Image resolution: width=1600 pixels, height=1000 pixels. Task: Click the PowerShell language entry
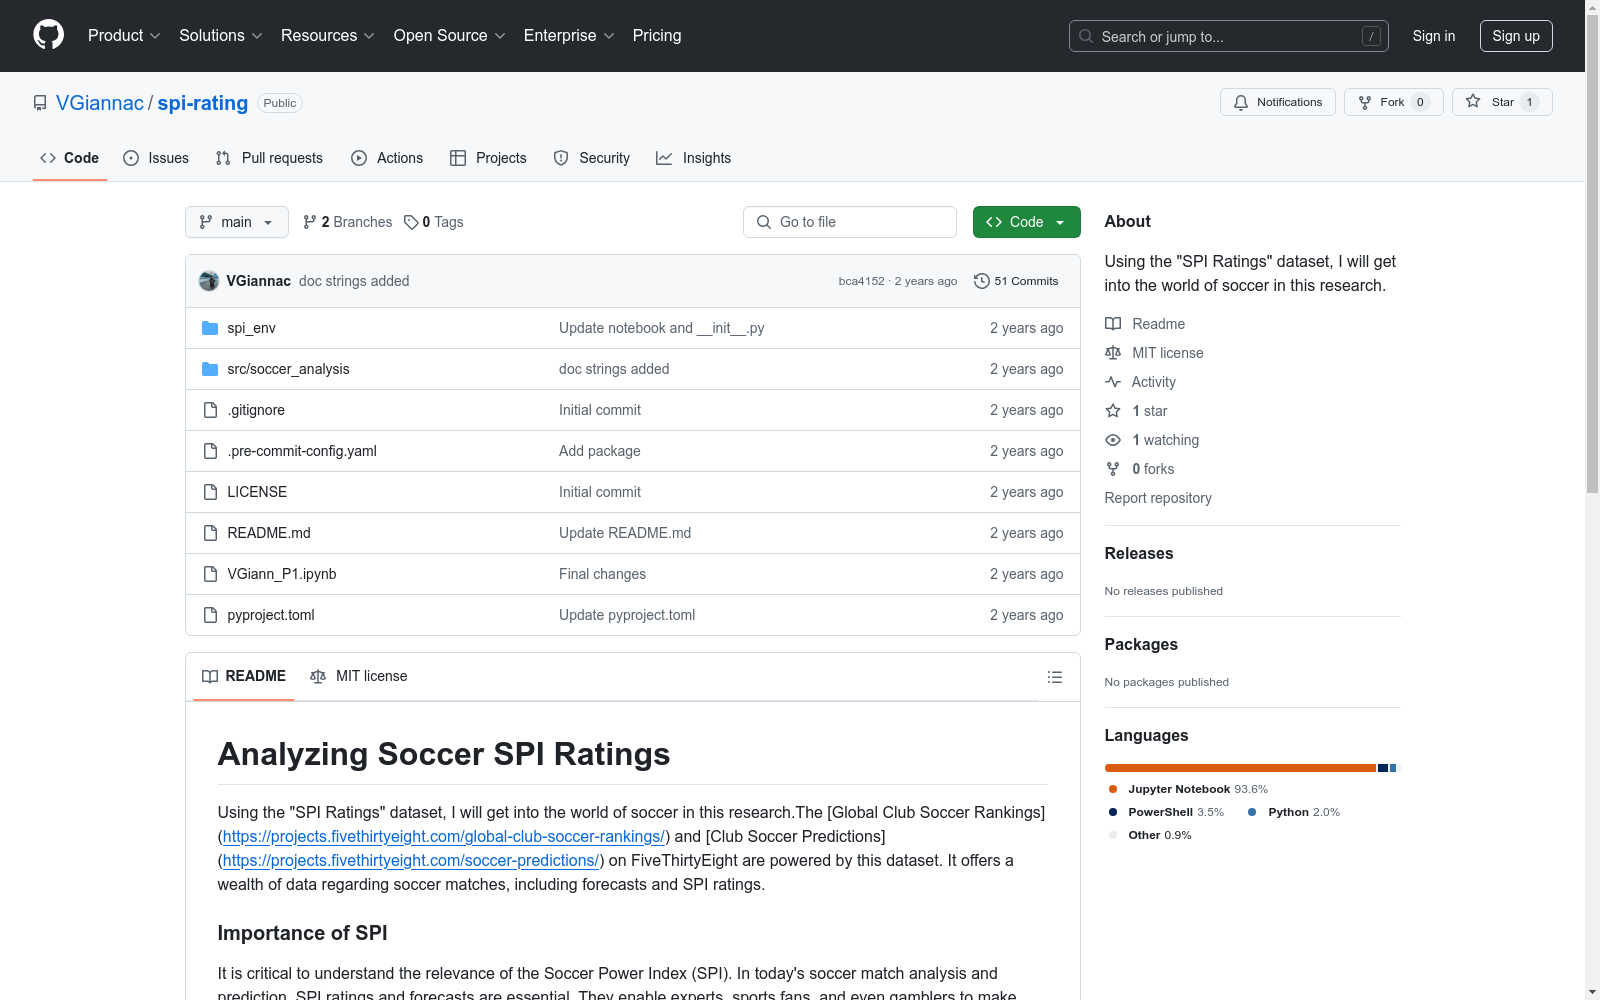click(x=1166, y=812)
